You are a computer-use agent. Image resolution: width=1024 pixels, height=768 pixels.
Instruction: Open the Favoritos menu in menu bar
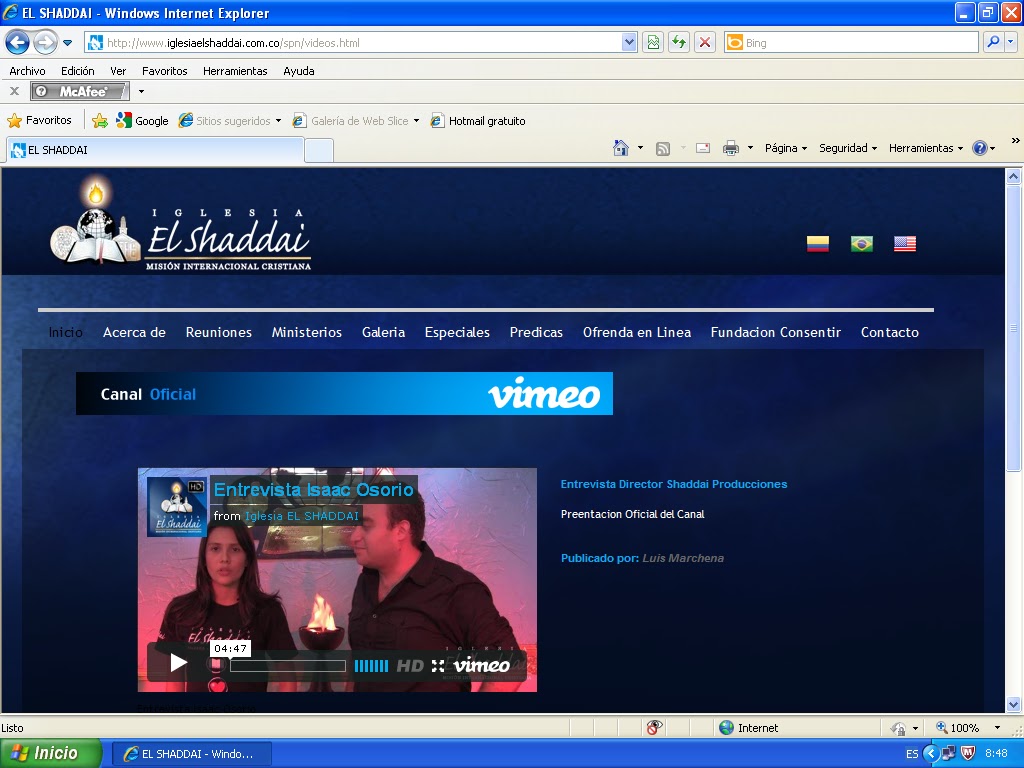click(x=165, y=71)
